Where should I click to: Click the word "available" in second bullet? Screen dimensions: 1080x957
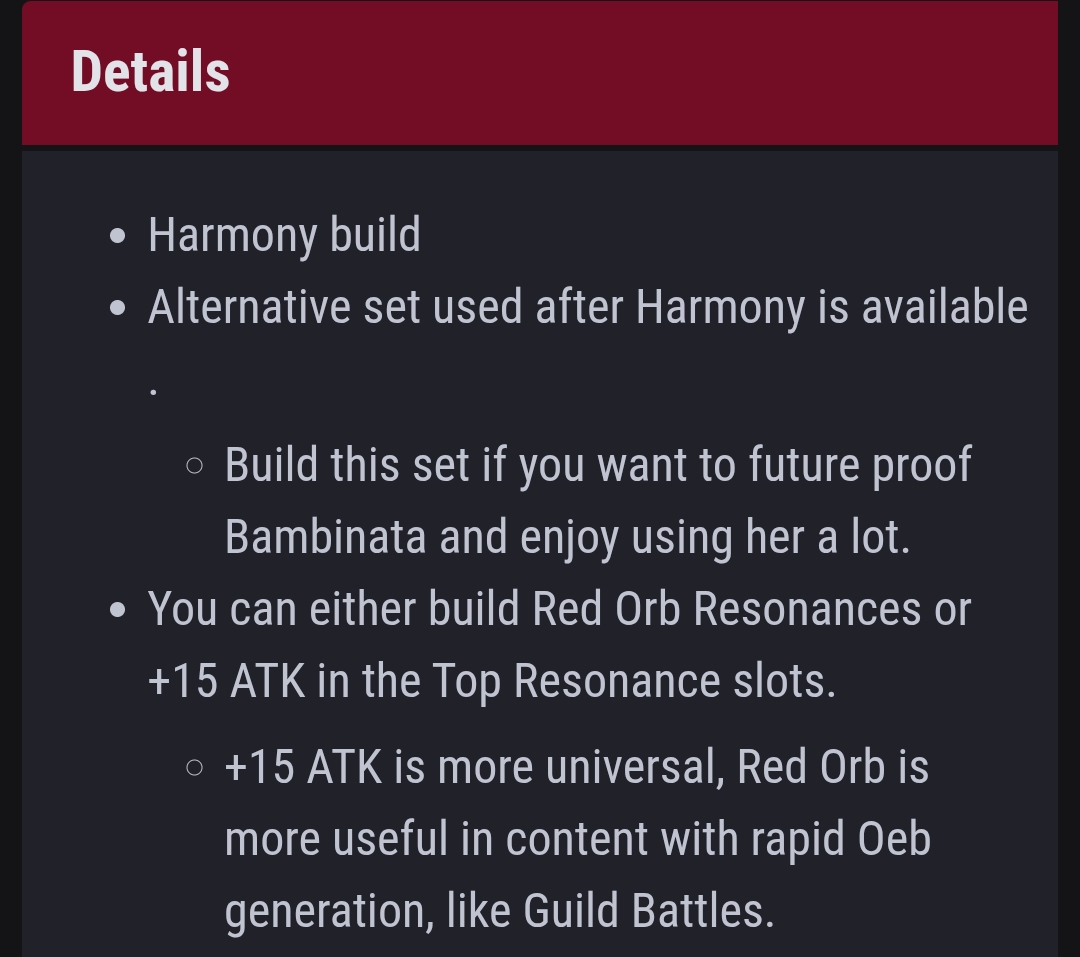coord(945,307)
